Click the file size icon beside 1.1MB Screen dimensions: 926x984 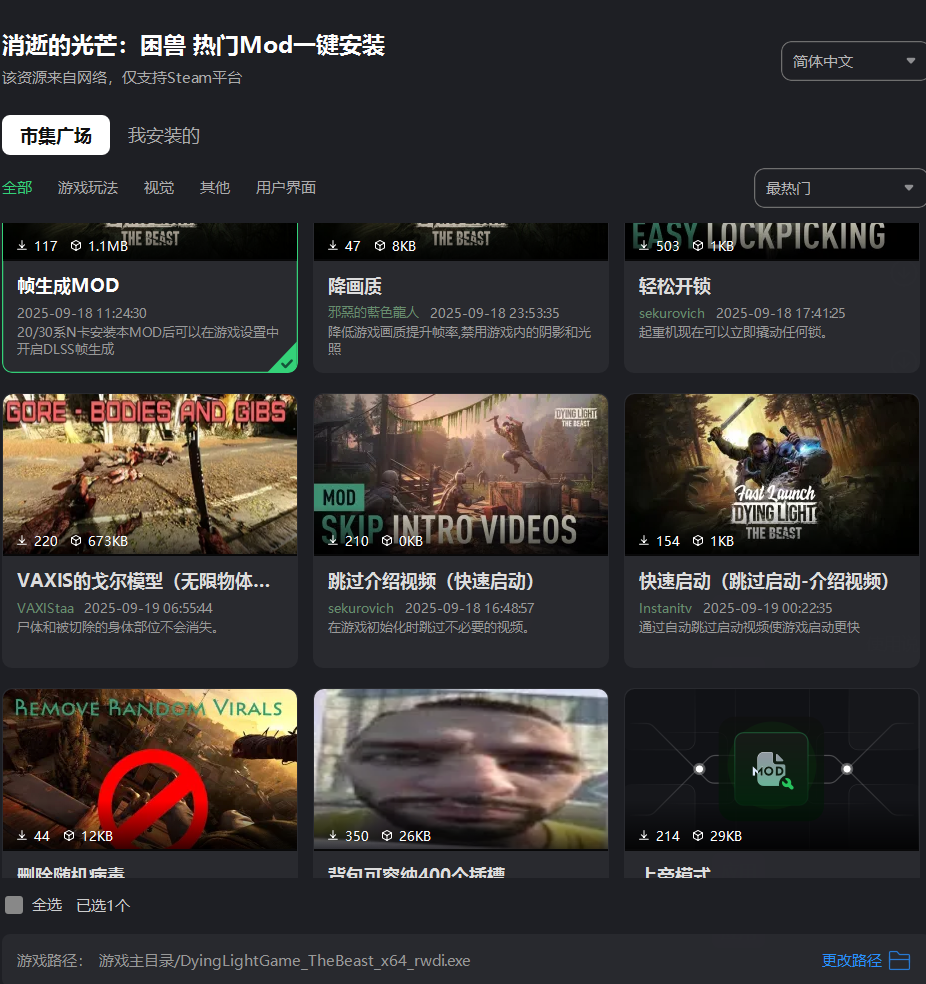point(76,245)
